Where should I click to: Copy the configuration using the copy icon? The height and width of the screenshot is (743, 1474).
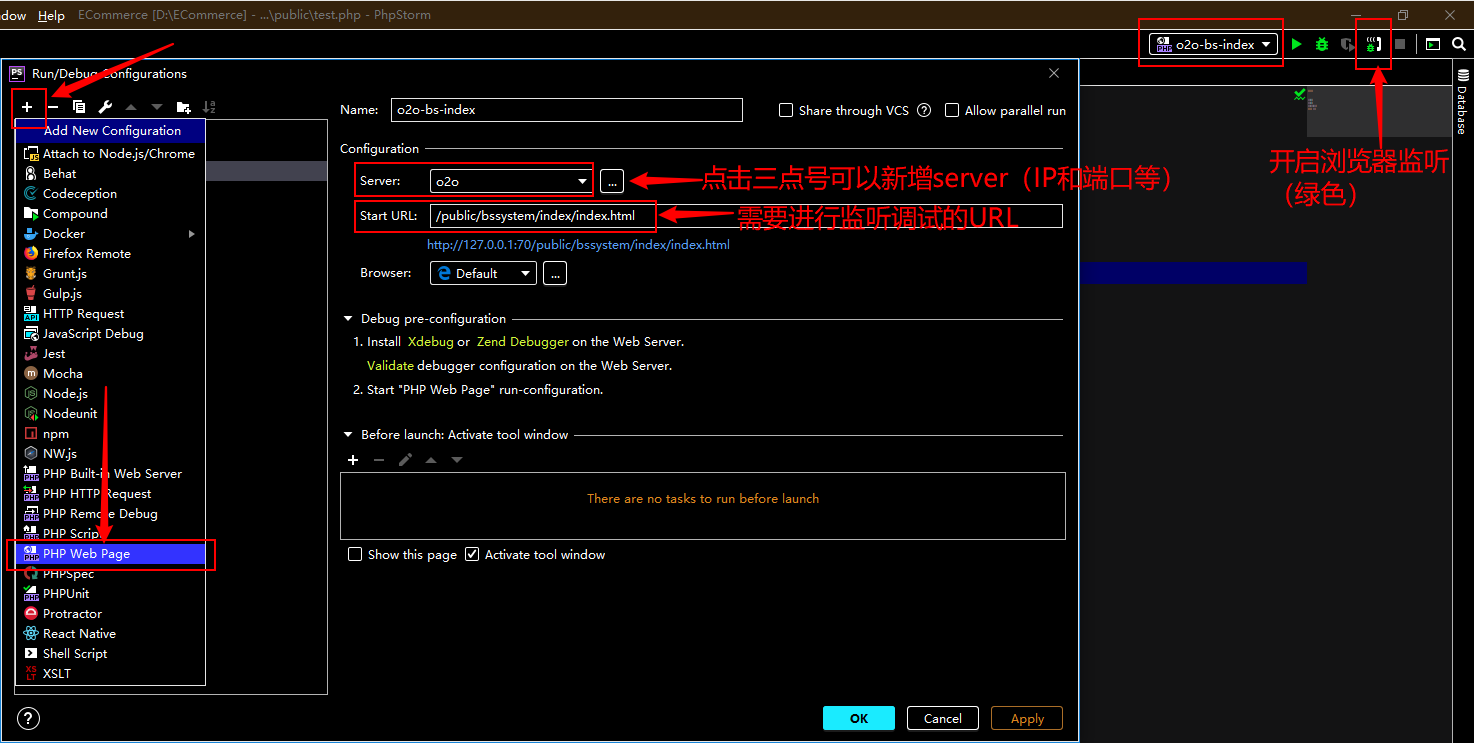point(79,107)
